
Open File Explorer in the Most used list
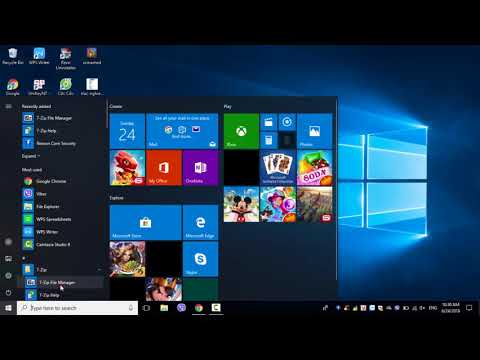tap(62, 207)
